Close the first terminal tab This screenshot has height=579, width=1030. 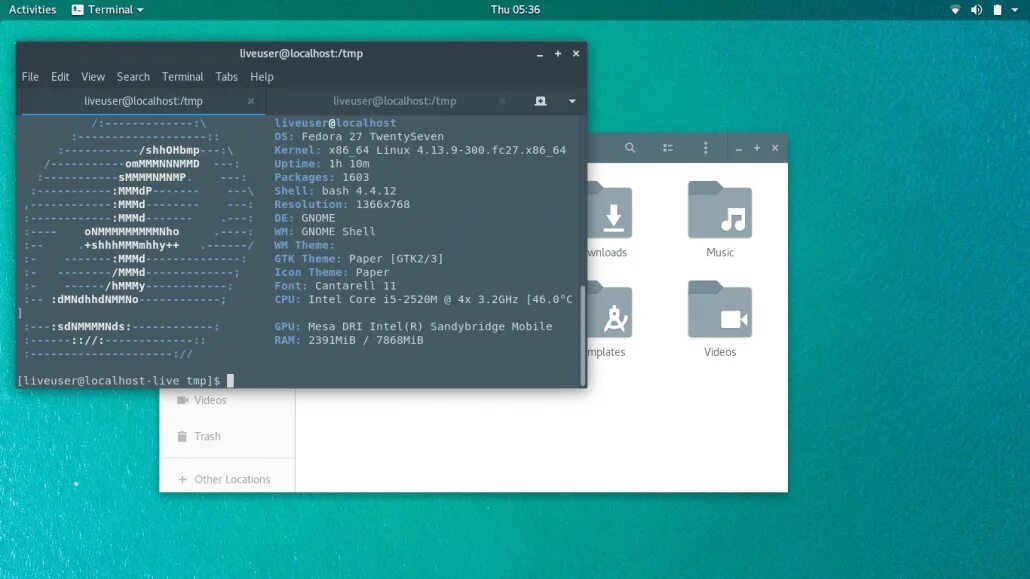coord(251,101)
